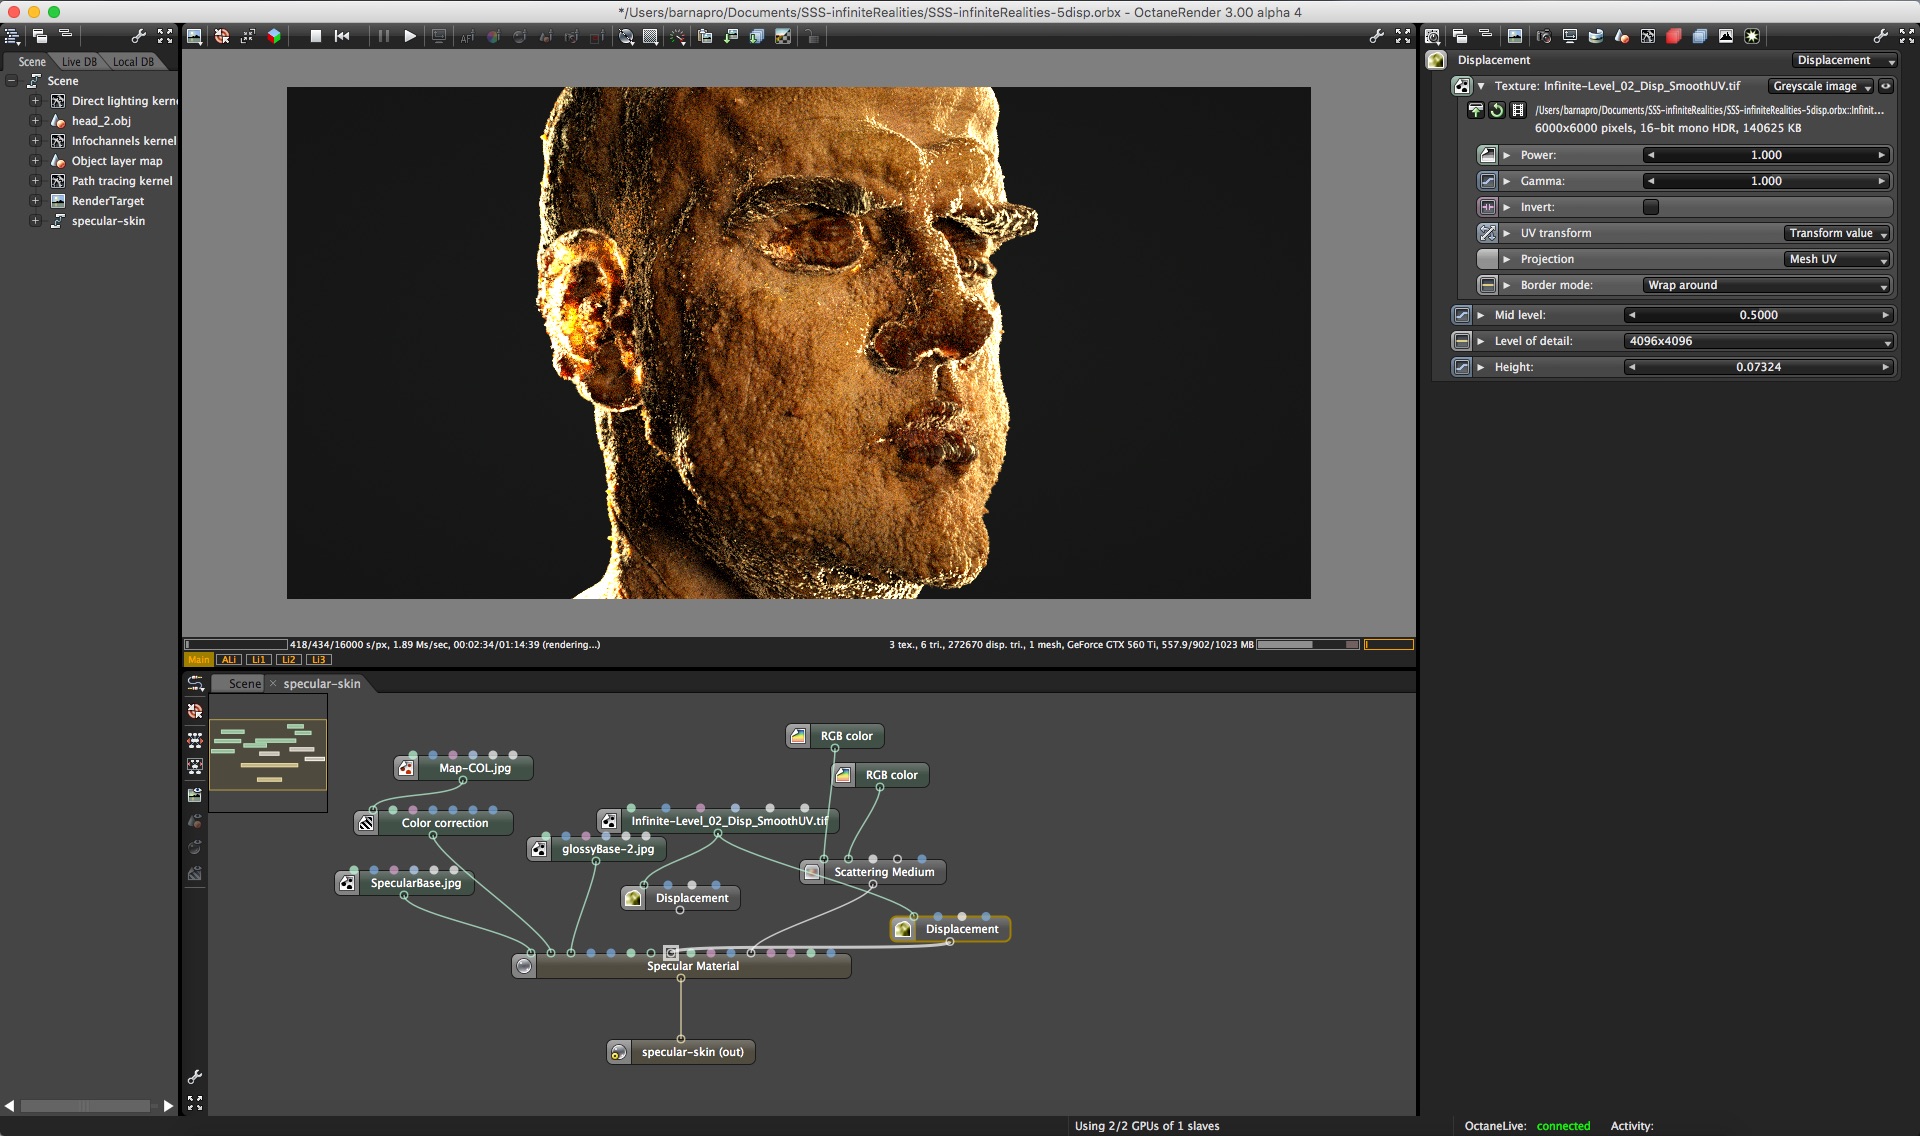Restart the render with rewind icon

point(342,36)
